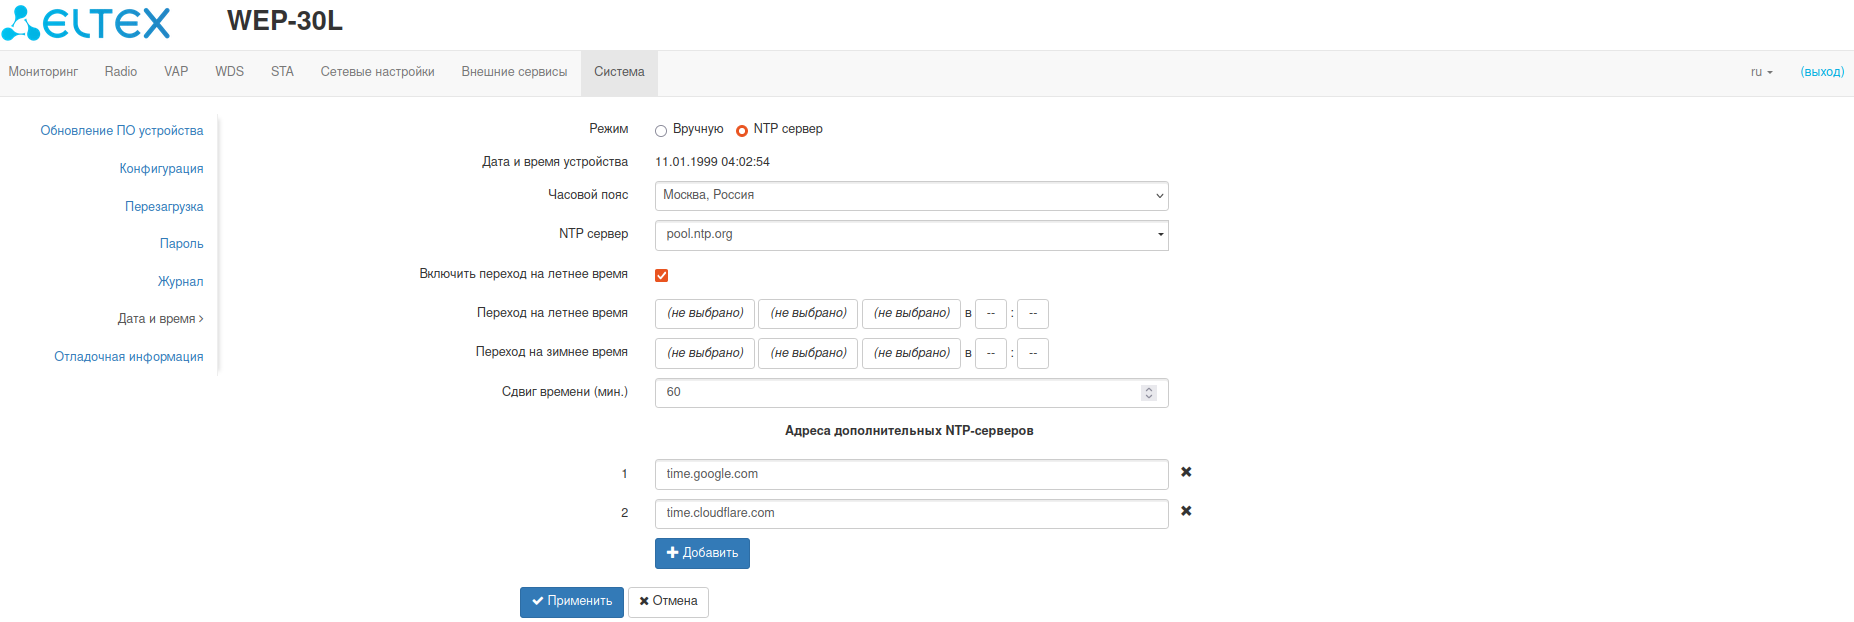Open the Часовой пояс dropdown
Image resolution: width=1854 pixels, height=622 pixels.
[911, 196]
